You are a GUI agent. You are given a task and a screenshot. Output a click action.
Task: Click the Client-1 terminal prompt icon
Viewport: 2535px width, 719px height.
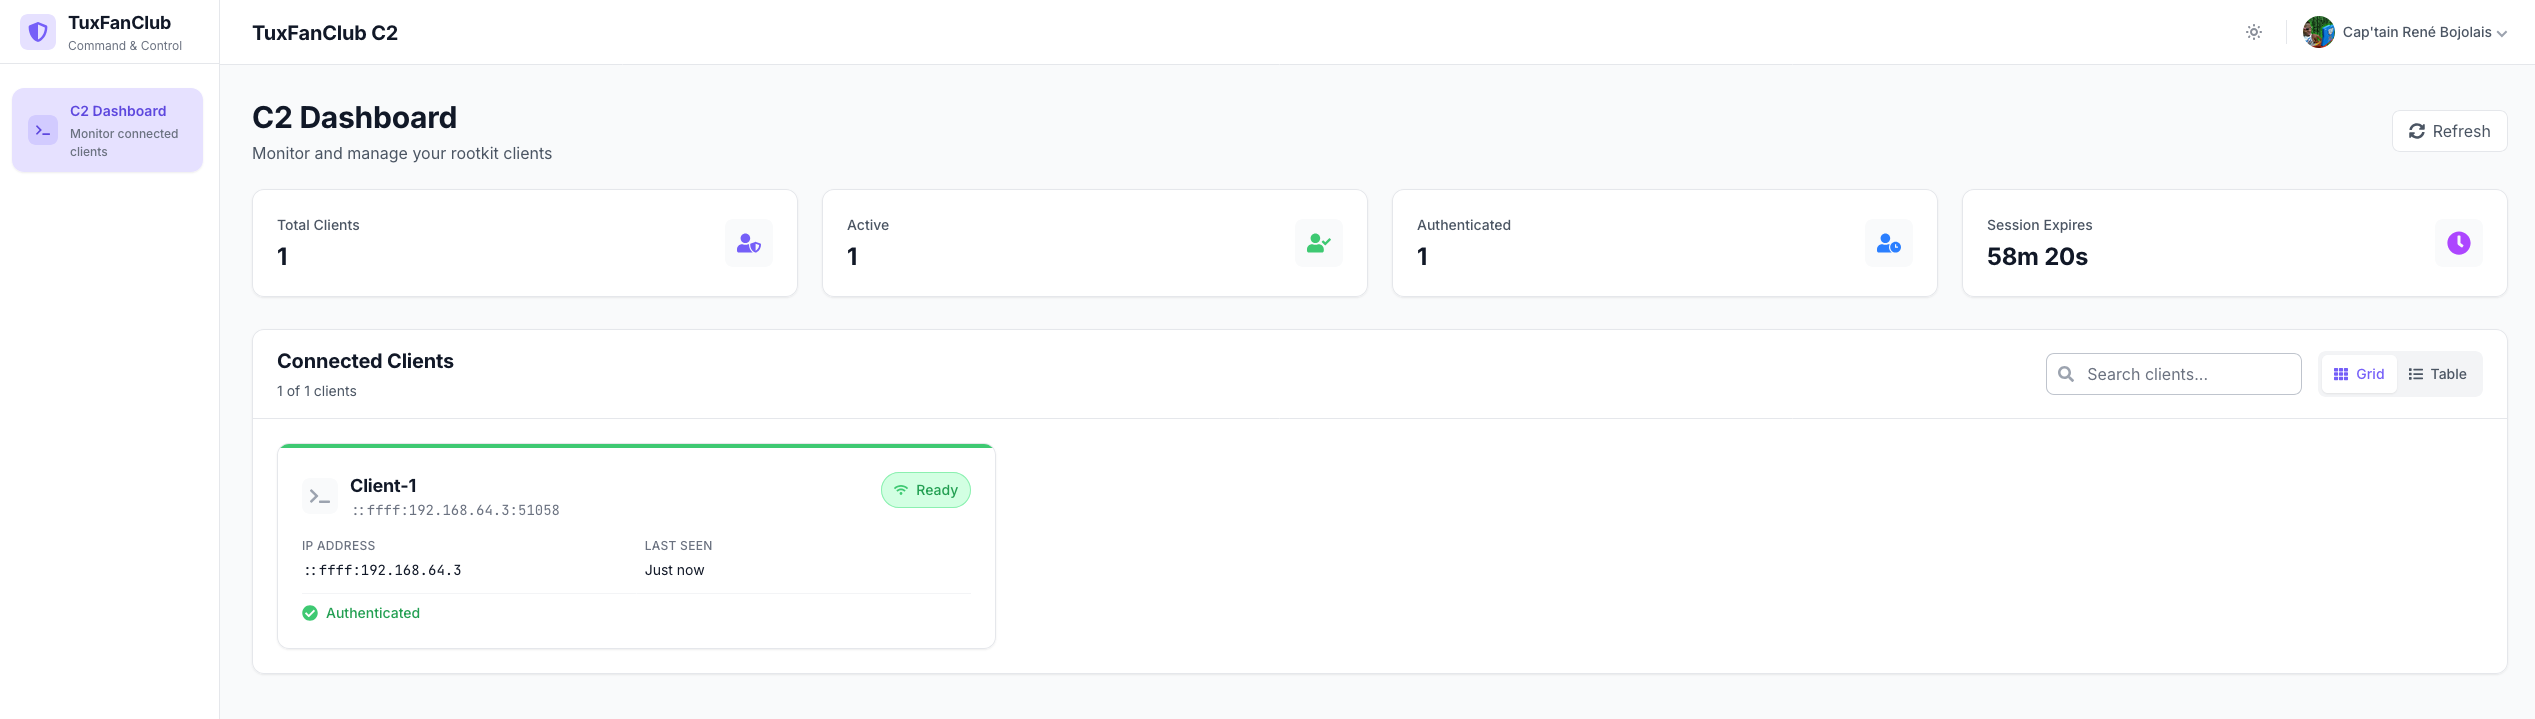320,496
